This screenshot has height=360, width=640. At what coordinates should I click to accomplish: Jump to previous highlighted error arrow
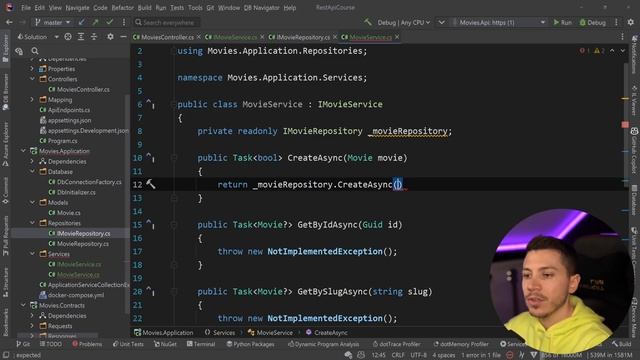coord(612,51)
